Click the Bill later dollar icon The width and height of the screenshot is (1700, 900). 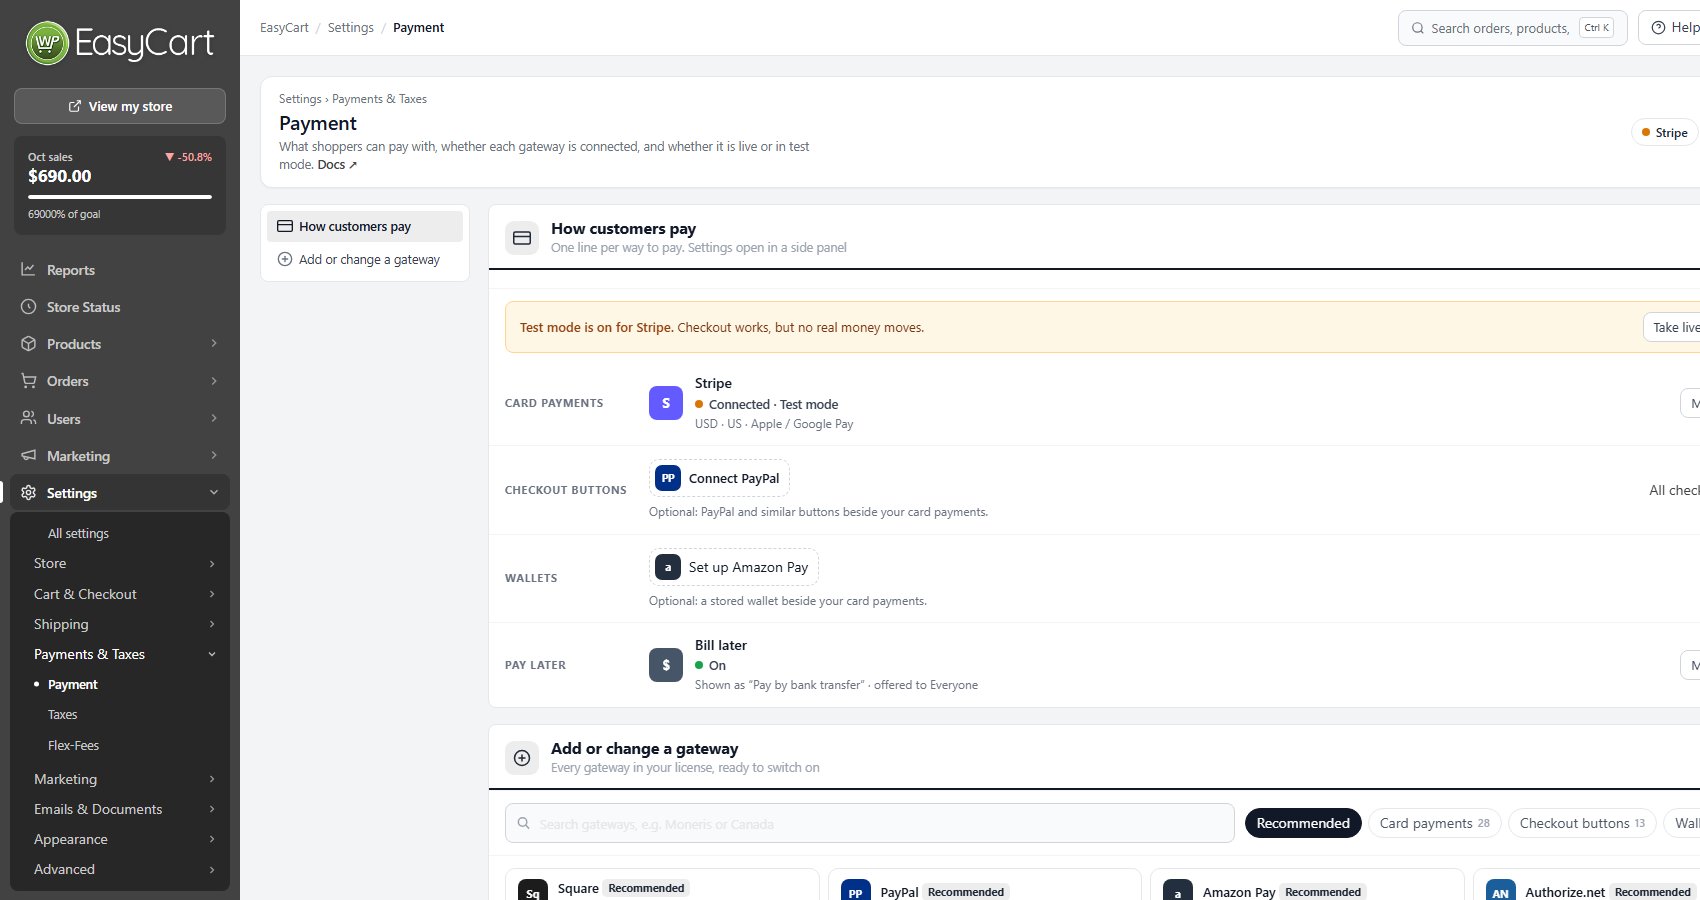[x=666, y=665]
